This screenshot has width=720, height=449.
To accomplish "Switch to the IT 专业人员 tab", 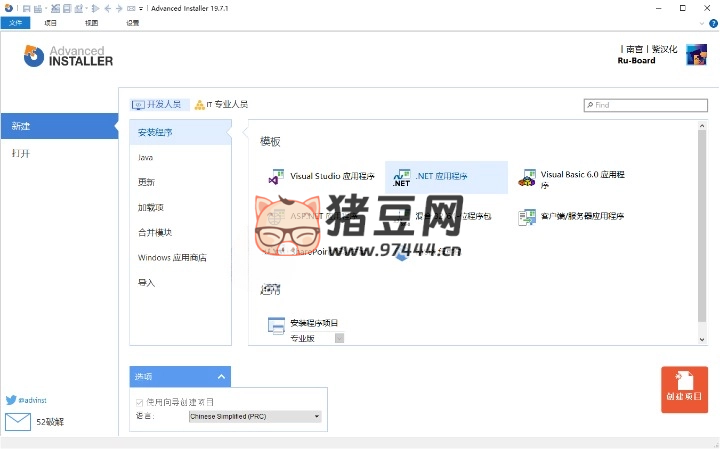I will (222, 104).
